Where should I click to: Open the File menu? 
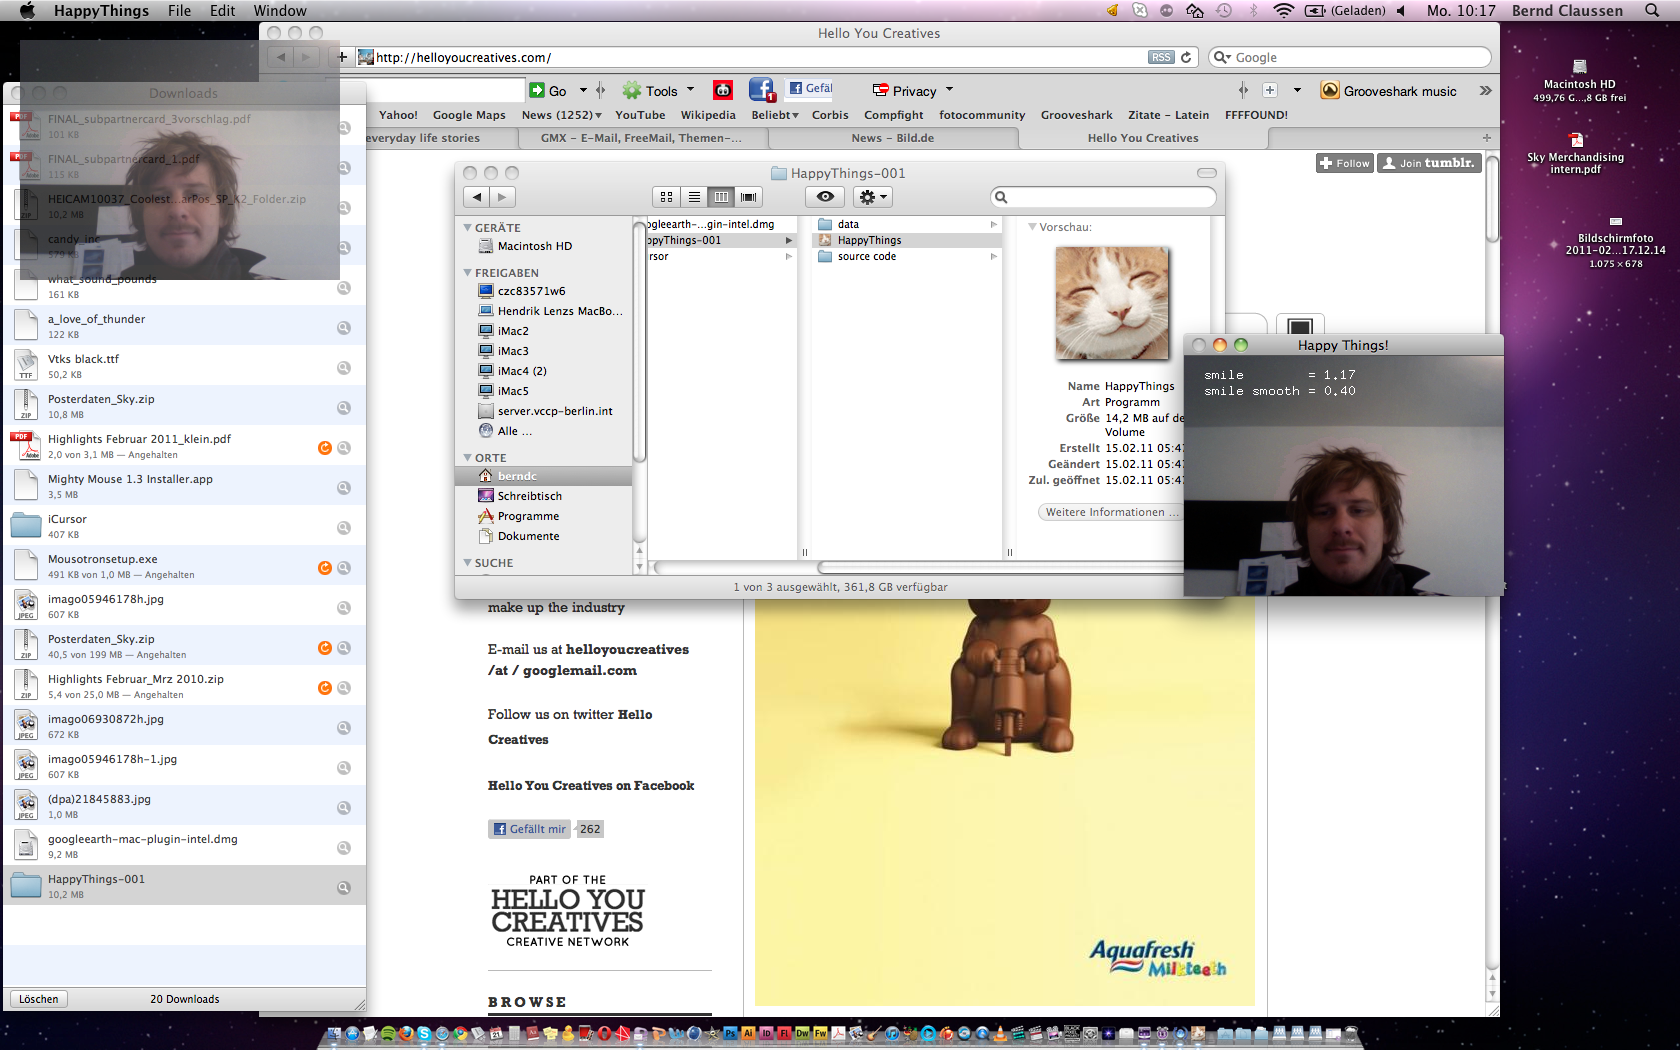(179, 11)
